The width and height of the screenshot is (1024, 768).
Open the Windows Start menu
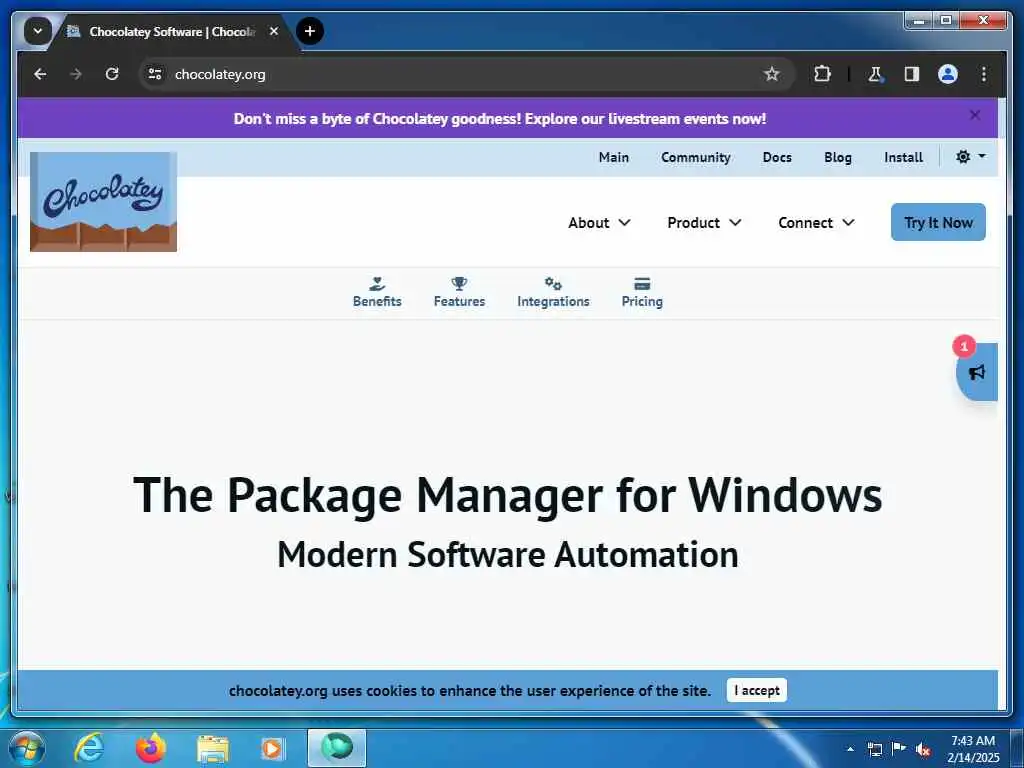click(x=26, y=748)
